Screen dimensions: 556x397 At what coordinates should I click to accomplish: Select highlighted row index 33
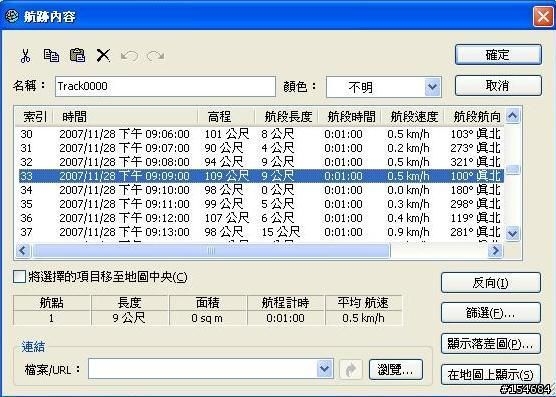(x=261, y=176)
